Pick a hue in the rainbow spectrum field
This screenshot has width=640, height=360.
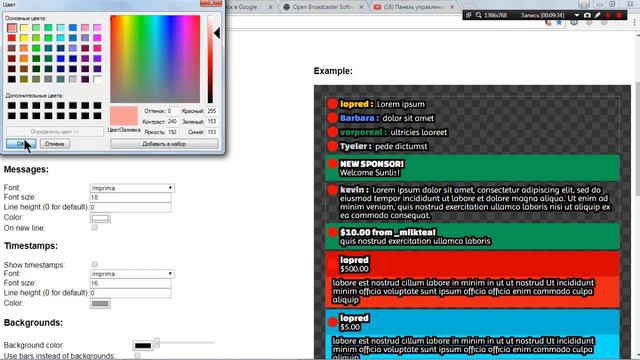[x=155, y=59]
